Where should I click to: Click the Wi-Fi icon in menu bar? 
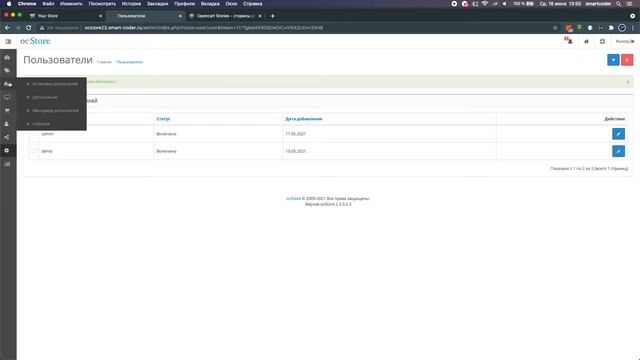point(485,4)
